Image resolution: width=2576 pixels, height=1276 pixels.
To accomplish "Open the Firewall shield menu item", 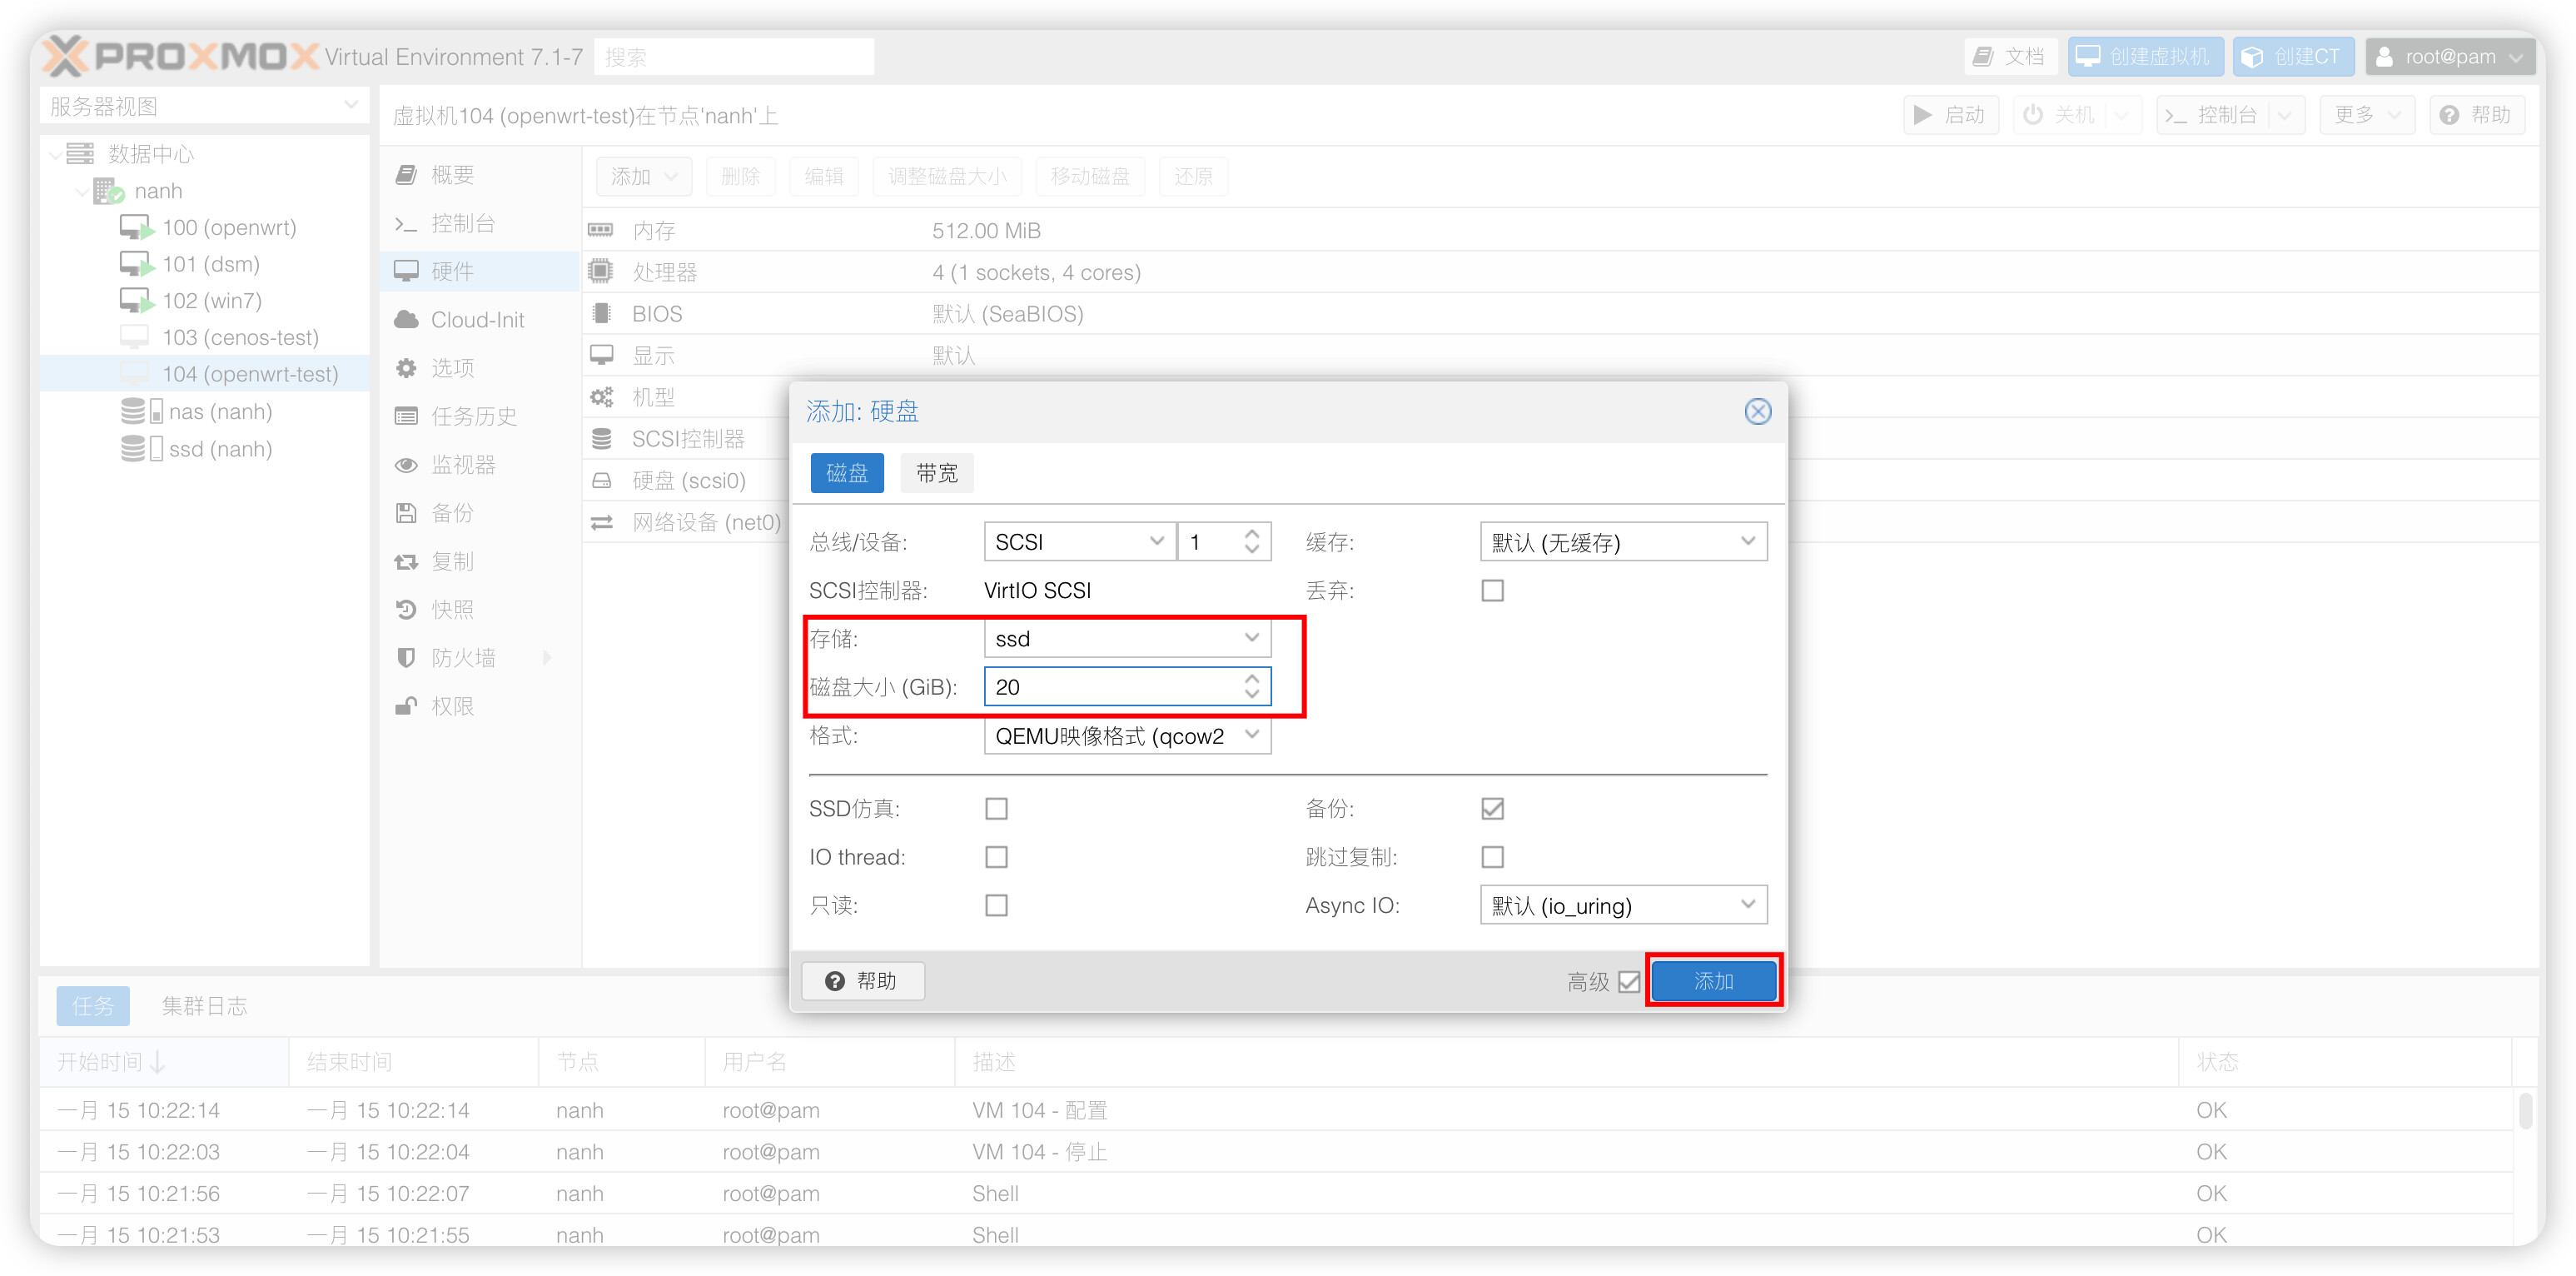I will point(406,658).
